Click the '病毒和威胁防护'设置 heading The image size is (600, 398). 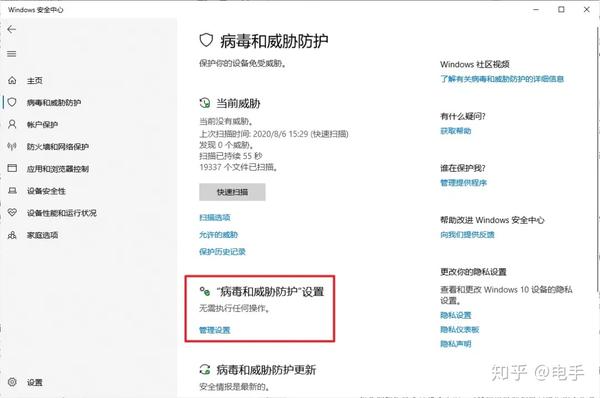pyautogui.click(x=270, y=292)
